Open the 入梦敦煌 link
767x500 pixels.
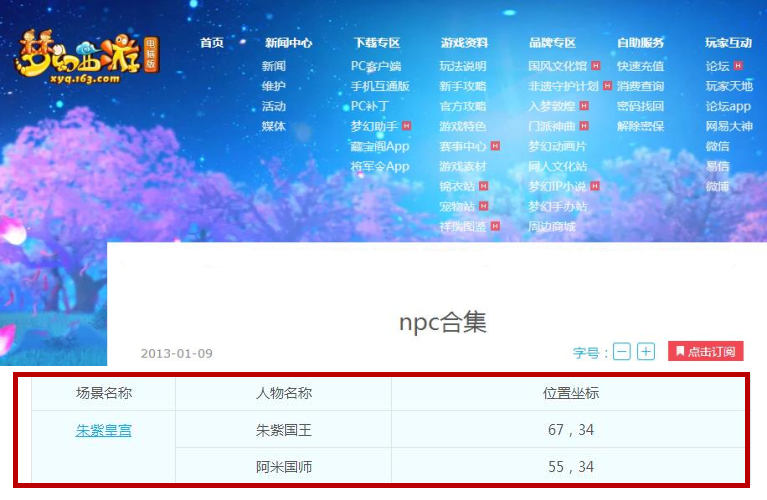pos(552,106)
